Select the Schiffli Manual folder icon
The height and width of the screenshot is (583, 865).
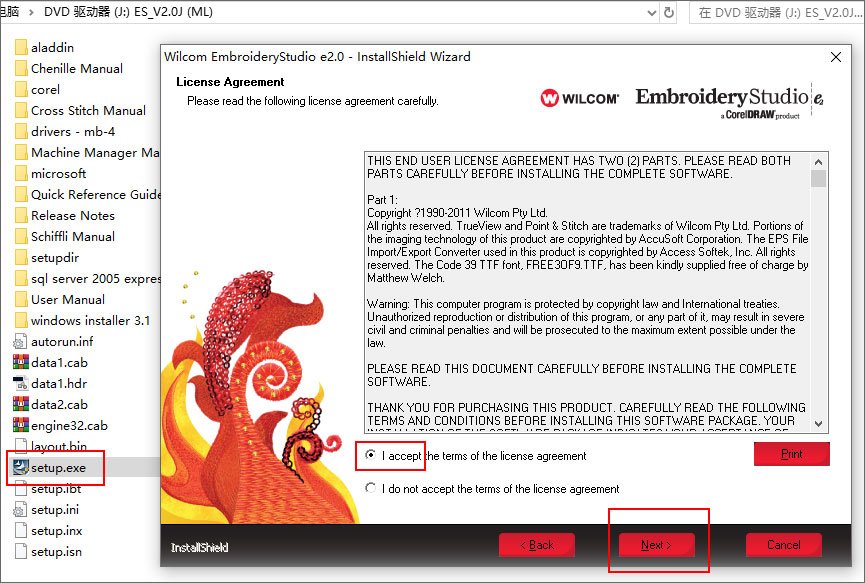click(x=22, y=236)
